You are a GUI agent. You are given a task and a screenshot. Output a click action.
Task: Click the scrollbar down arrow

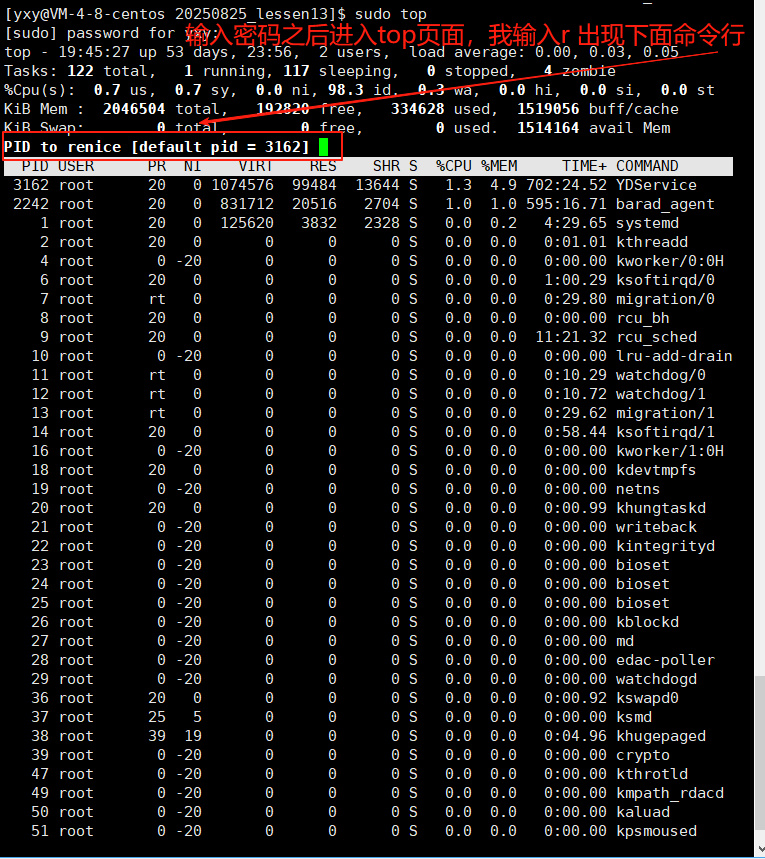[x=760, y=850]
